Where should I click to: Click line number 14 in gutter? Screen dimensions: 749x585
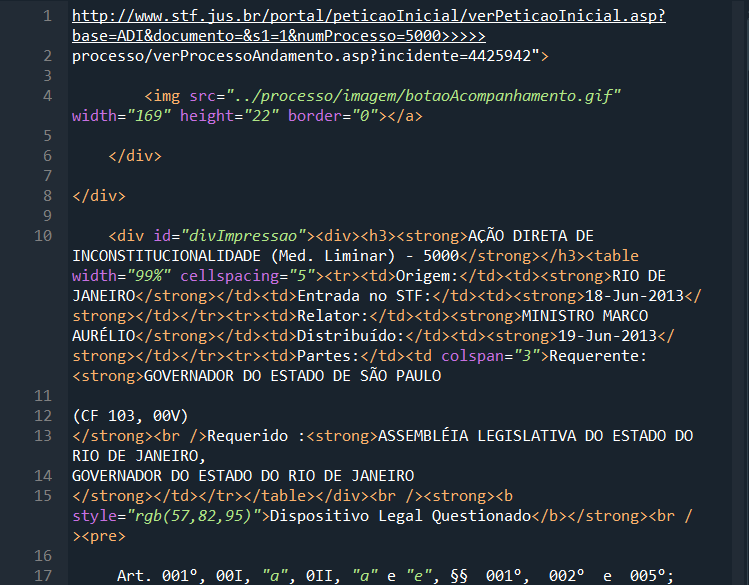pyautogui.click(x=43, y=476)
